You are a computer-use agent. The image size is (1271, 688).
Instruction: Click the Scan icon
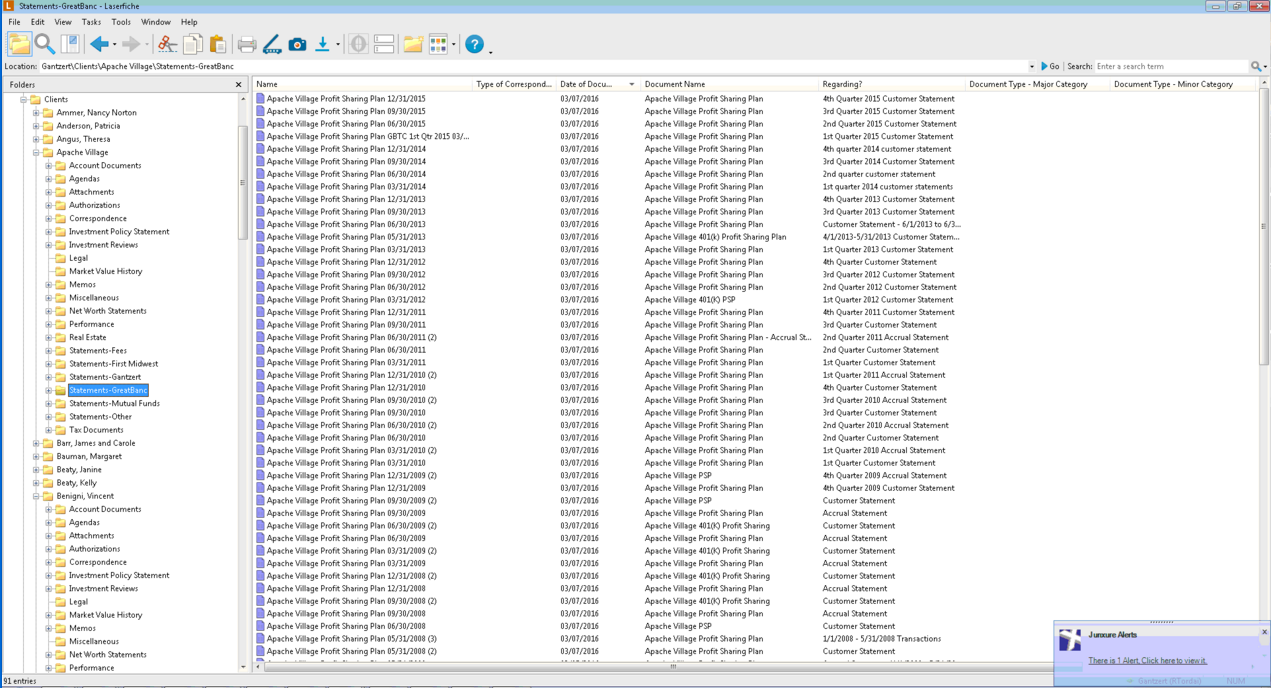click(x=272, y=44)
